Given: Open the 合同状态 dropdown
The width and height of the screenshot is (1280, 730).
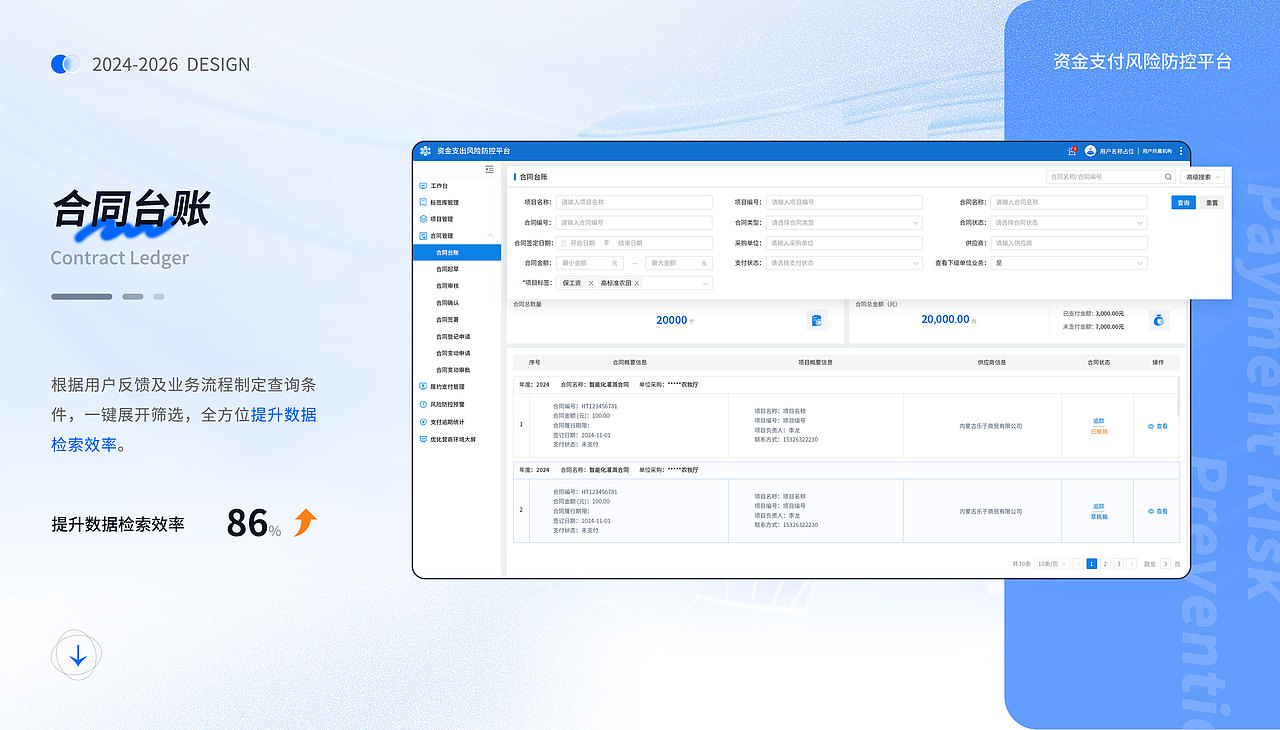Looking at the screenshot, I should pos(1069,223).
